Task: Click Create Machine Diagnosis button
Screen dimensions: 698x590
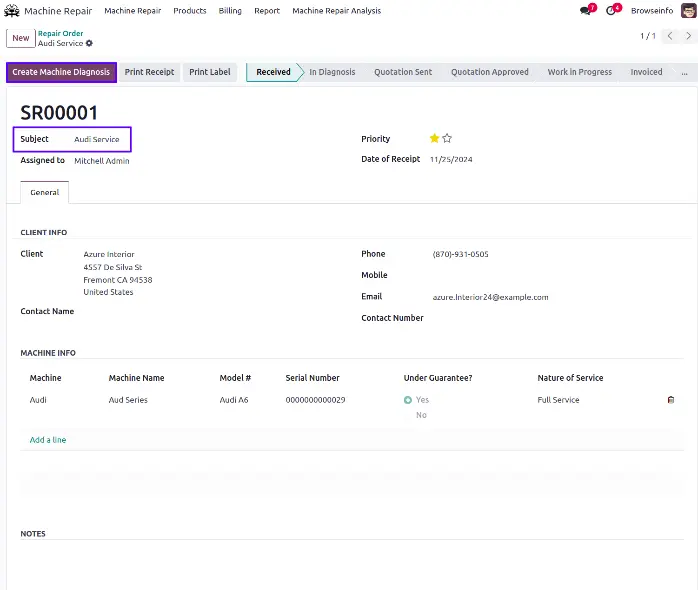Action: coord(61,72)
